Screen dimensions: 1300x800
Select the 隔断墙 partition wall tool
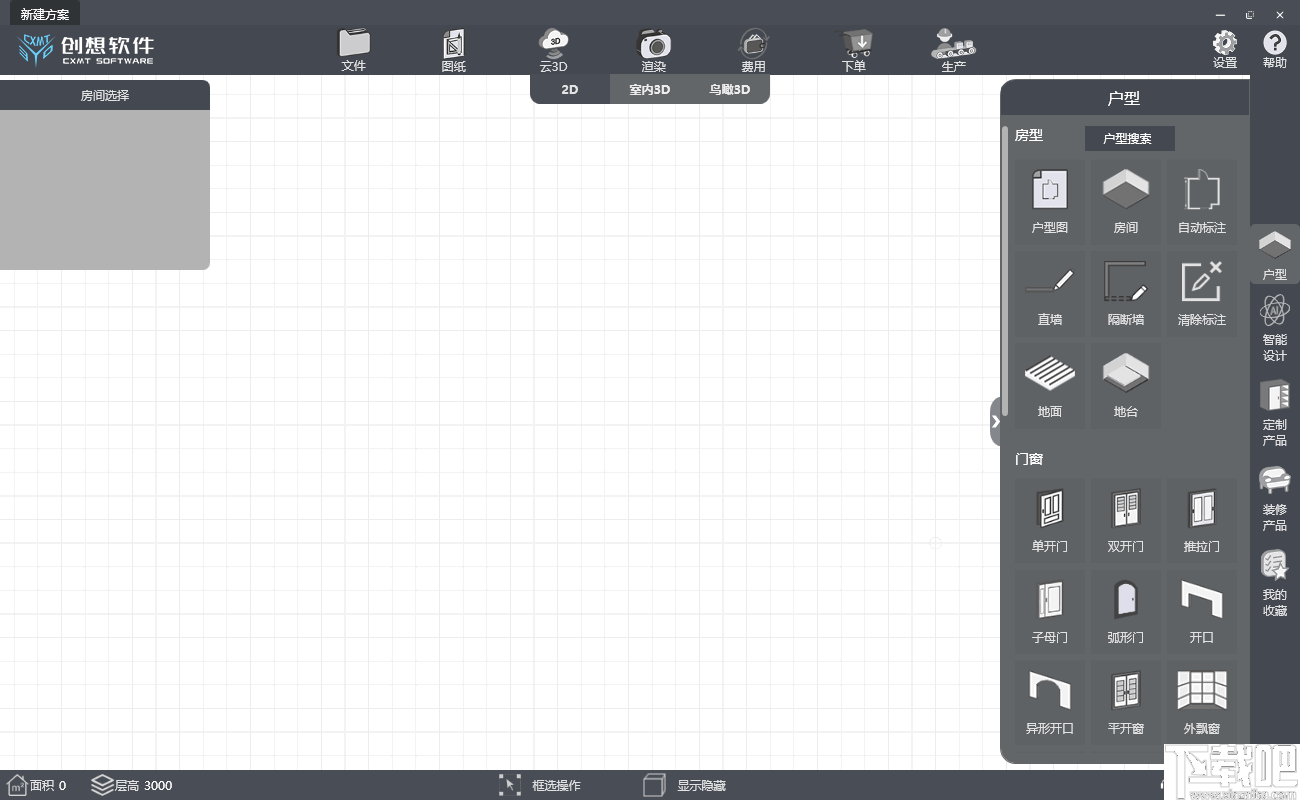click(x=1126, y=295)
